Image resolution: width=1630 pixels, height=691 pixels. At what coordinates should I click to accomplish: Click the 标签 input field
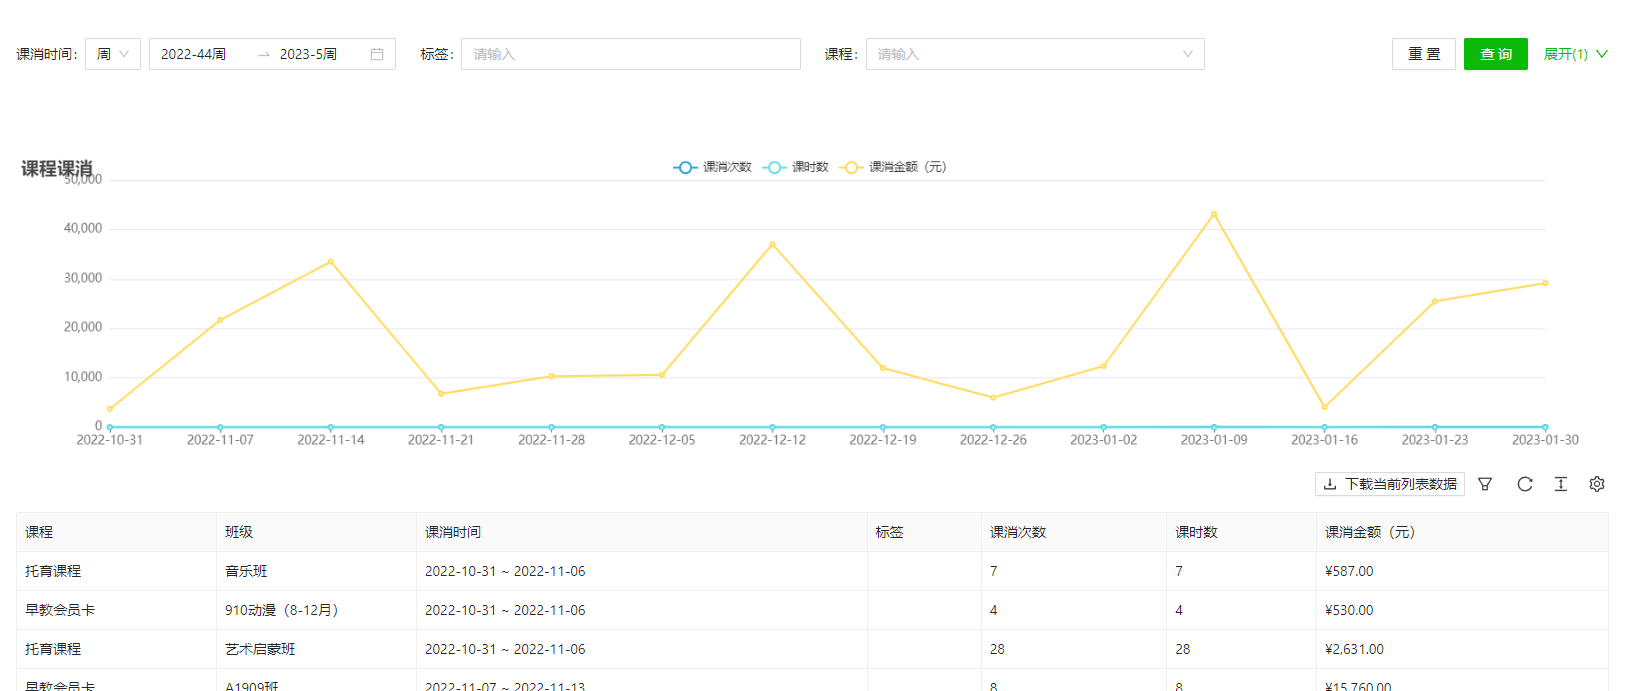tap(630, 54)
